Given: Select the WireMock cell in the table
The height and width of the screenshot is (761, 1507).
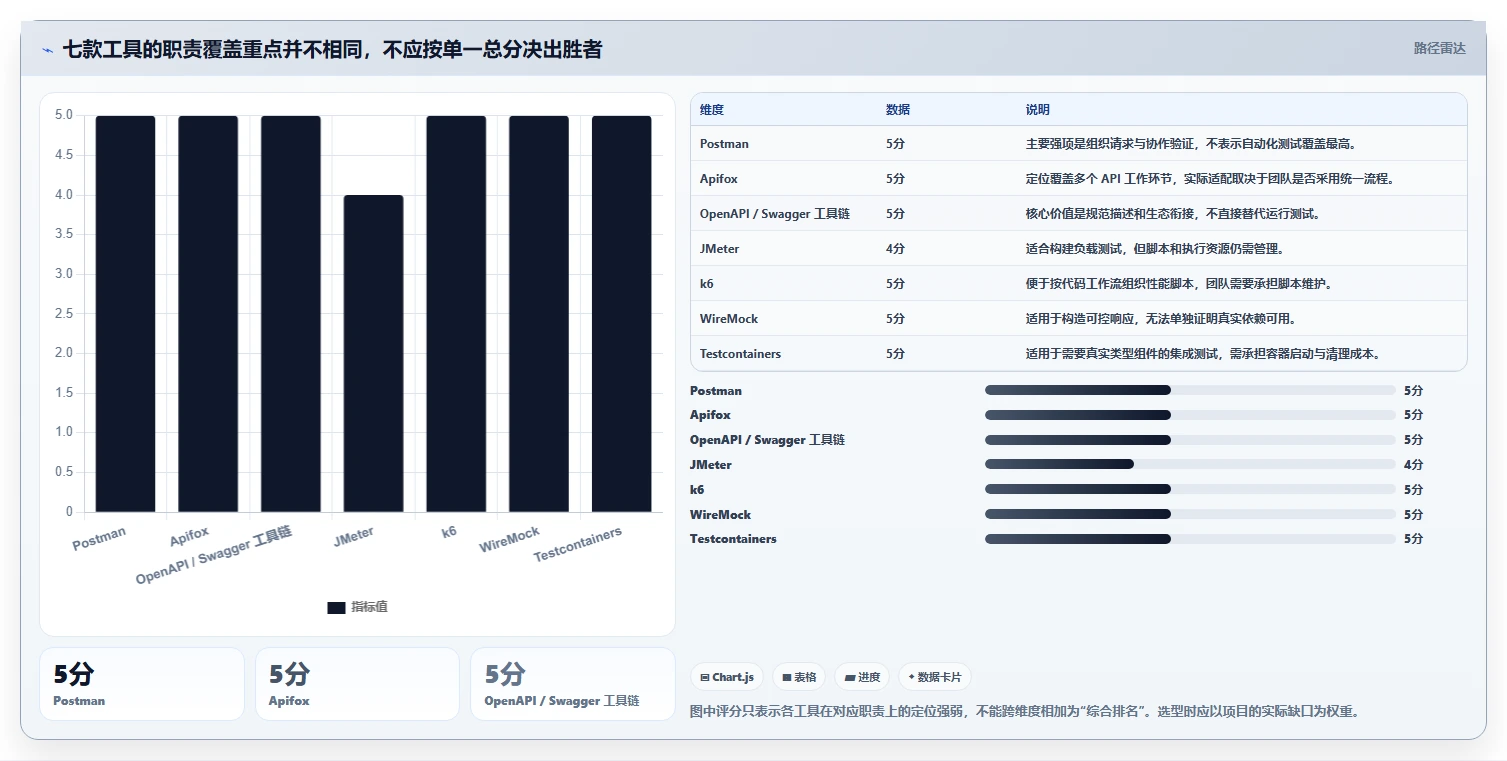Looking at the screenshot, I should pyautogui.click(x=729, y=319).
